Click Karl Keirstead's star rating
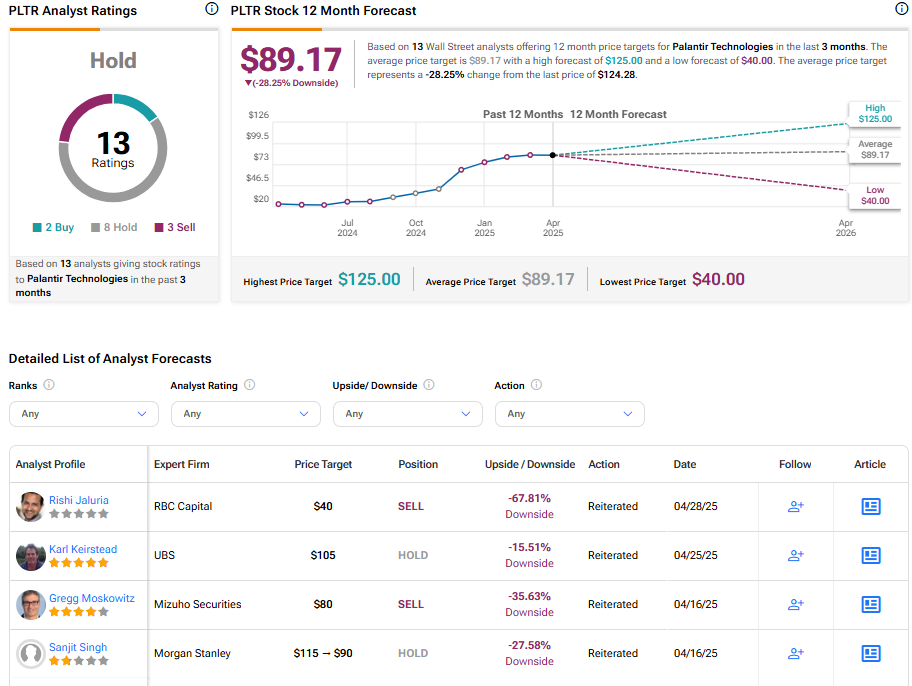 79,563
